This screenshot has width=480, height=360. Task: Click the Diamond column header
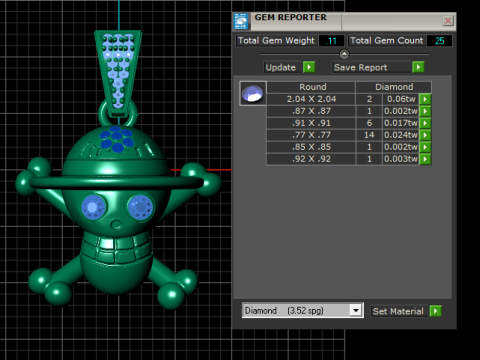click(x=394, y=87)
